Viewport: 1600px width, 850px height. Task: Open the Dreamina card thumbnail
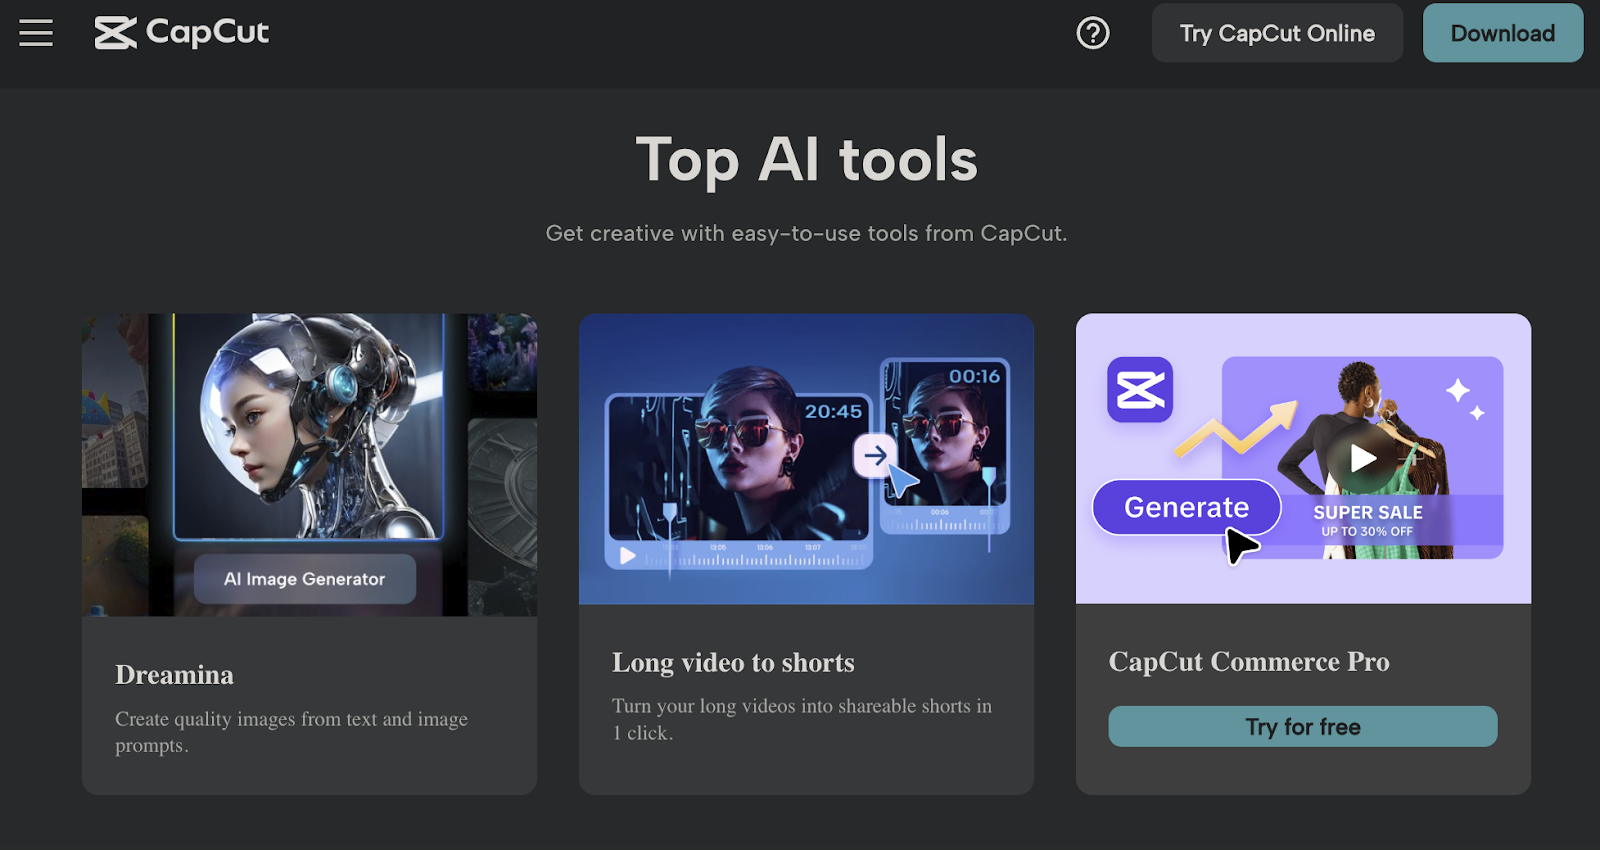click(x=309, y=464)
